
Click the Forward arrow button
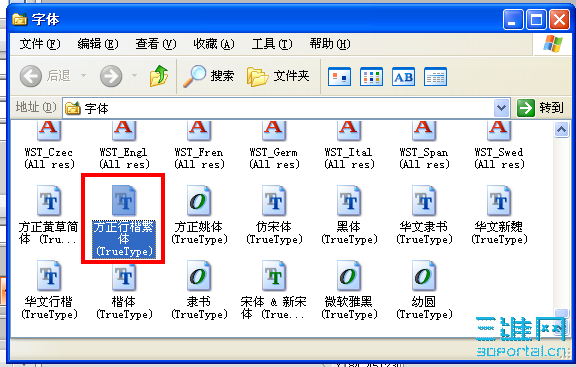(x=111, y=76)
